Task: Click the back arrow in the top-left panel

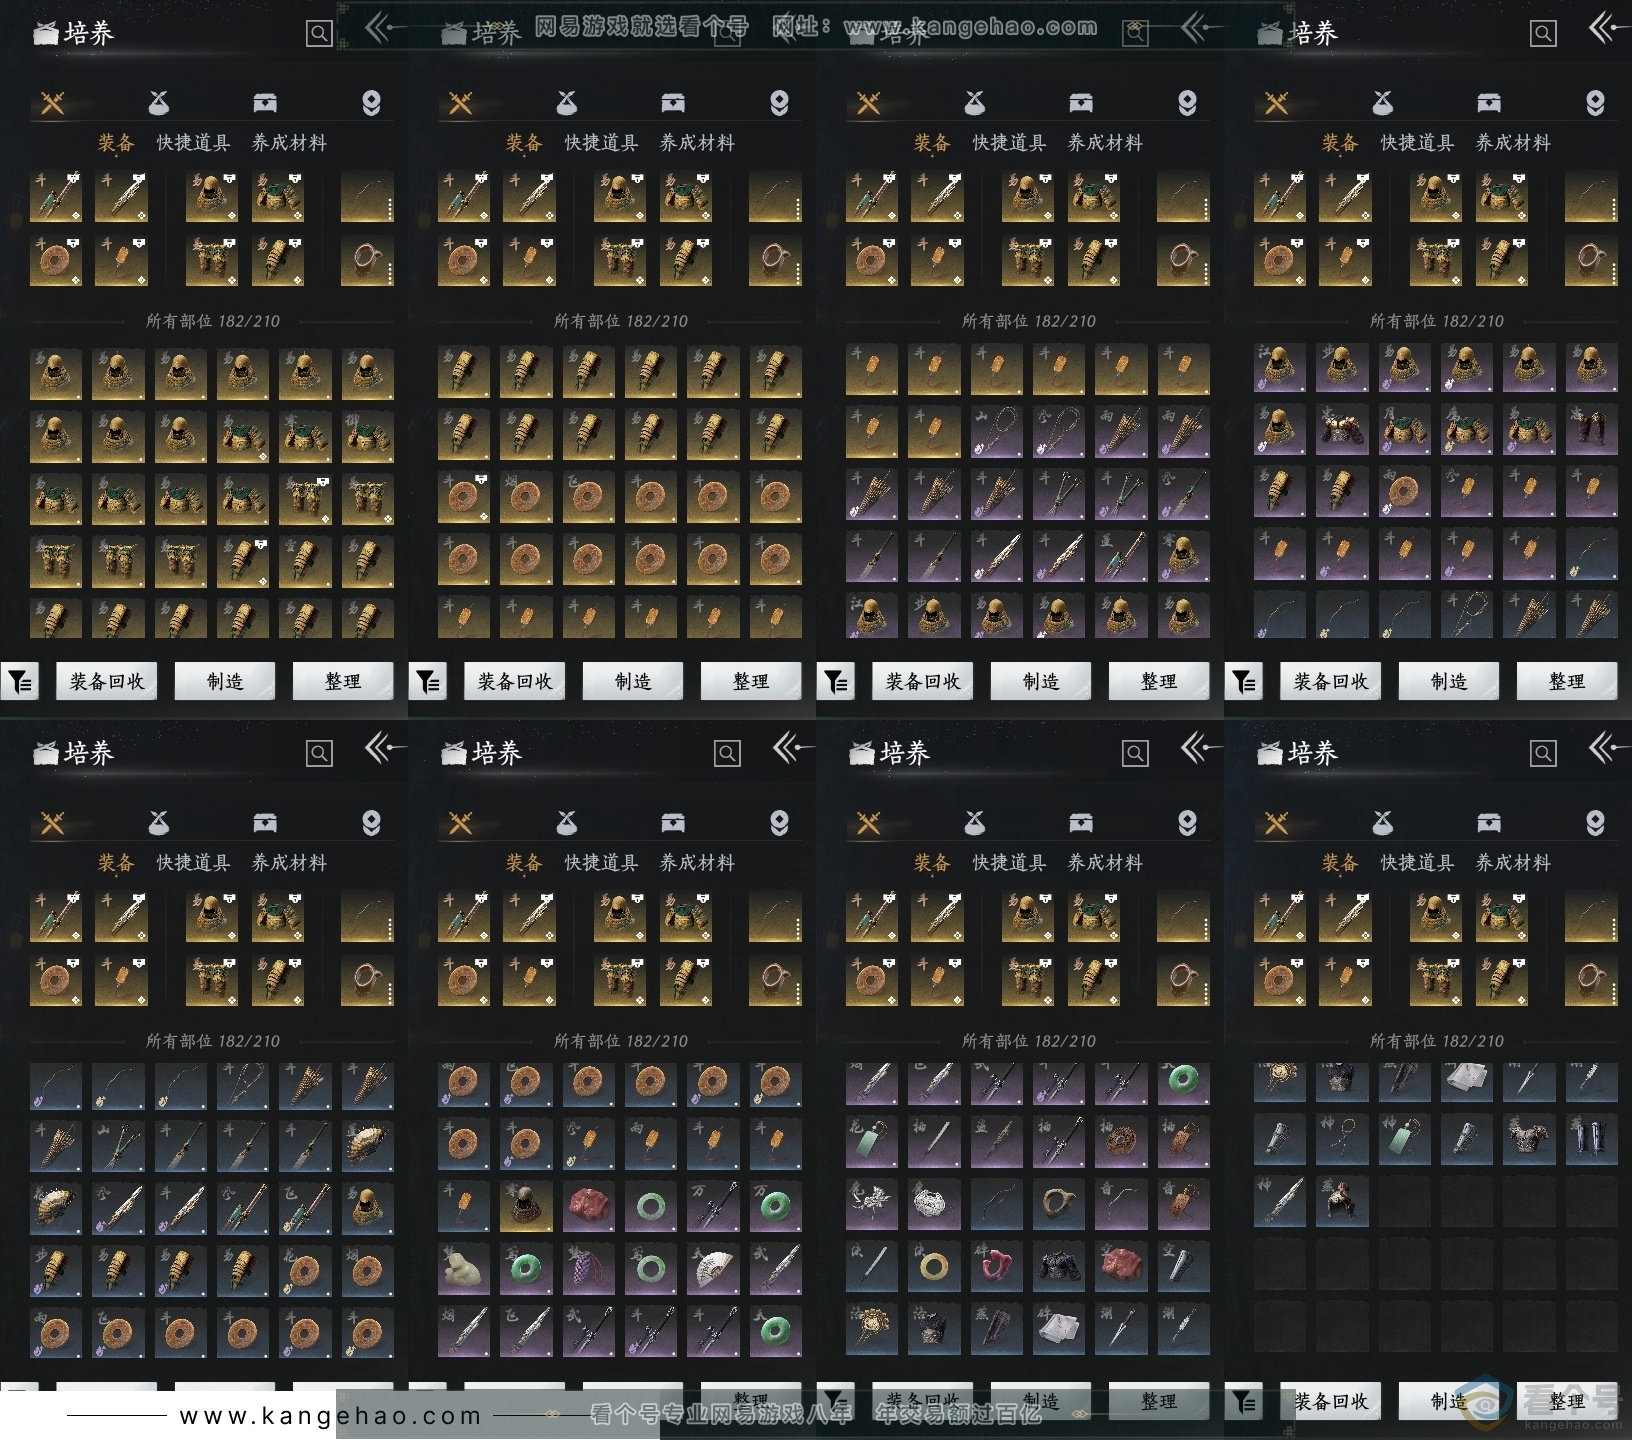Action: pyautogui.click(x=386, y=27)
